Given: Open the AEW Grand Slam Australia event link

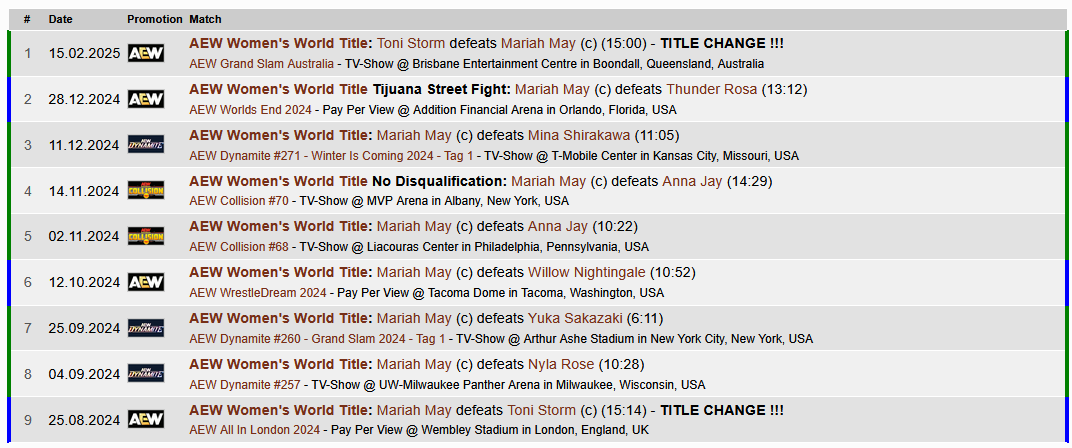Looking at the screenshot, I should (262, 63).
